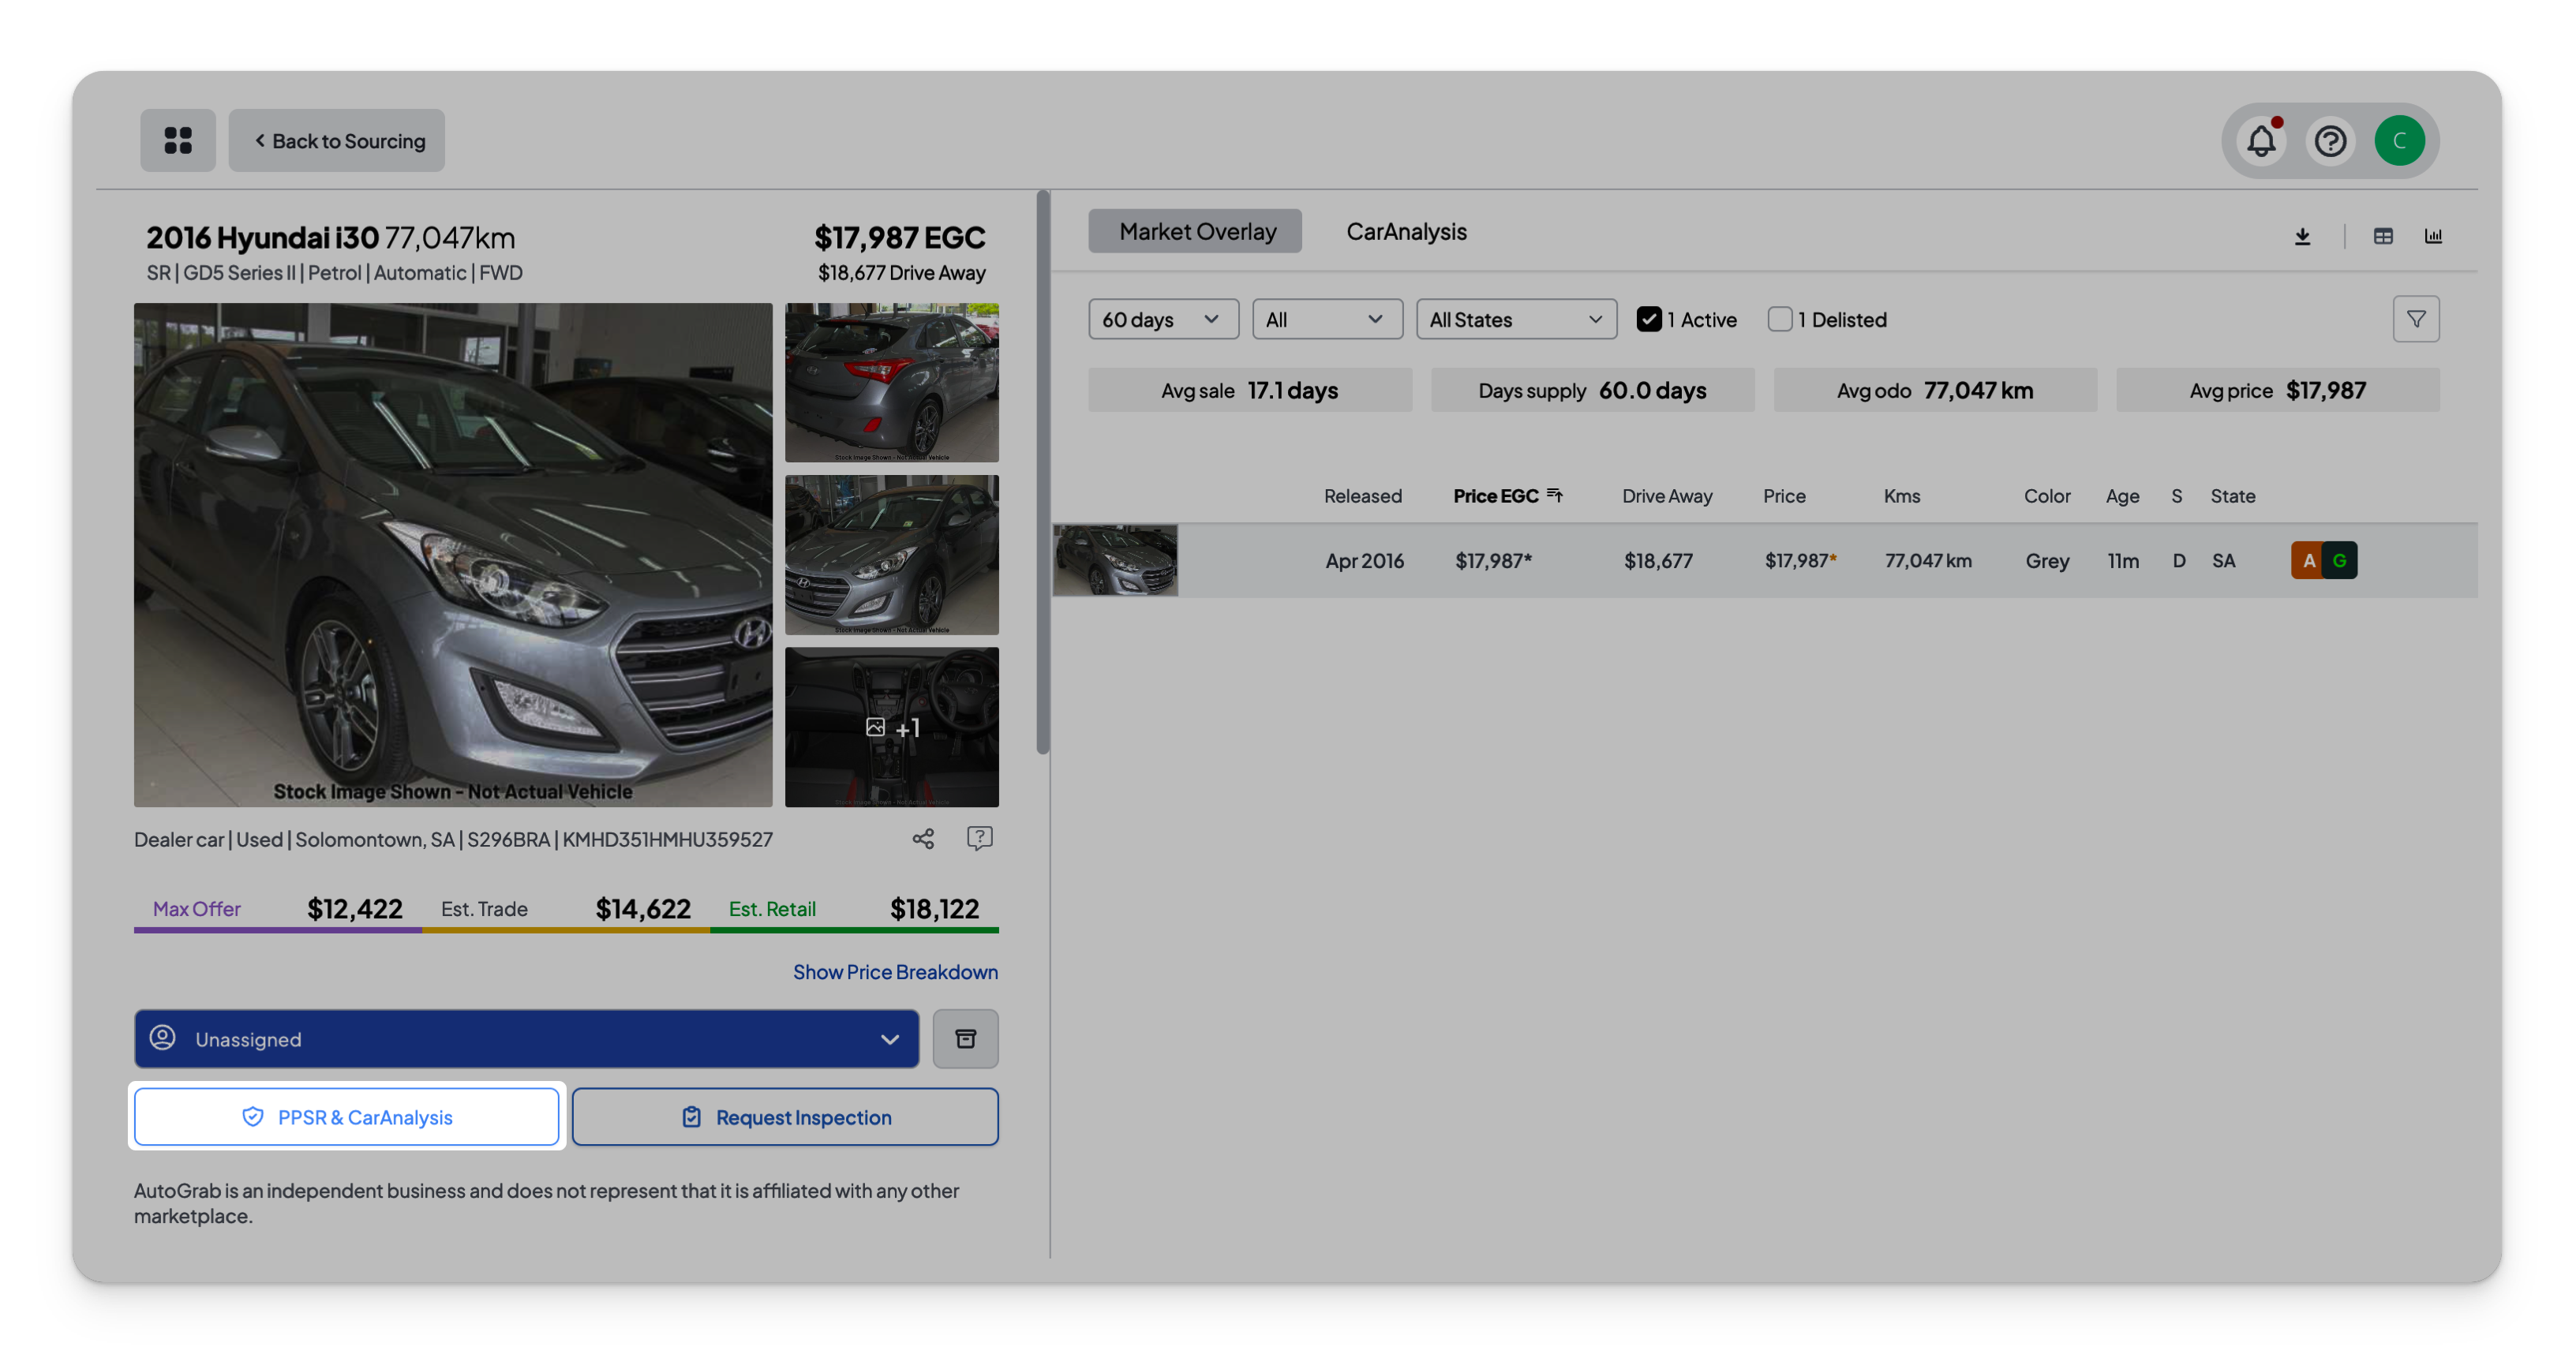Uncheck the 1 Active checkbox
This screenshot has width=2576, height=1354.
pos(1649,319)
